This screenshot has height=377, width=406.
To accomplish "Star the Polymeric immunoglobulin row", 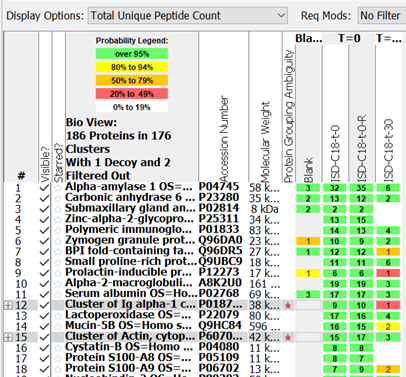I will pyautogui.click(x=58, y=230).
